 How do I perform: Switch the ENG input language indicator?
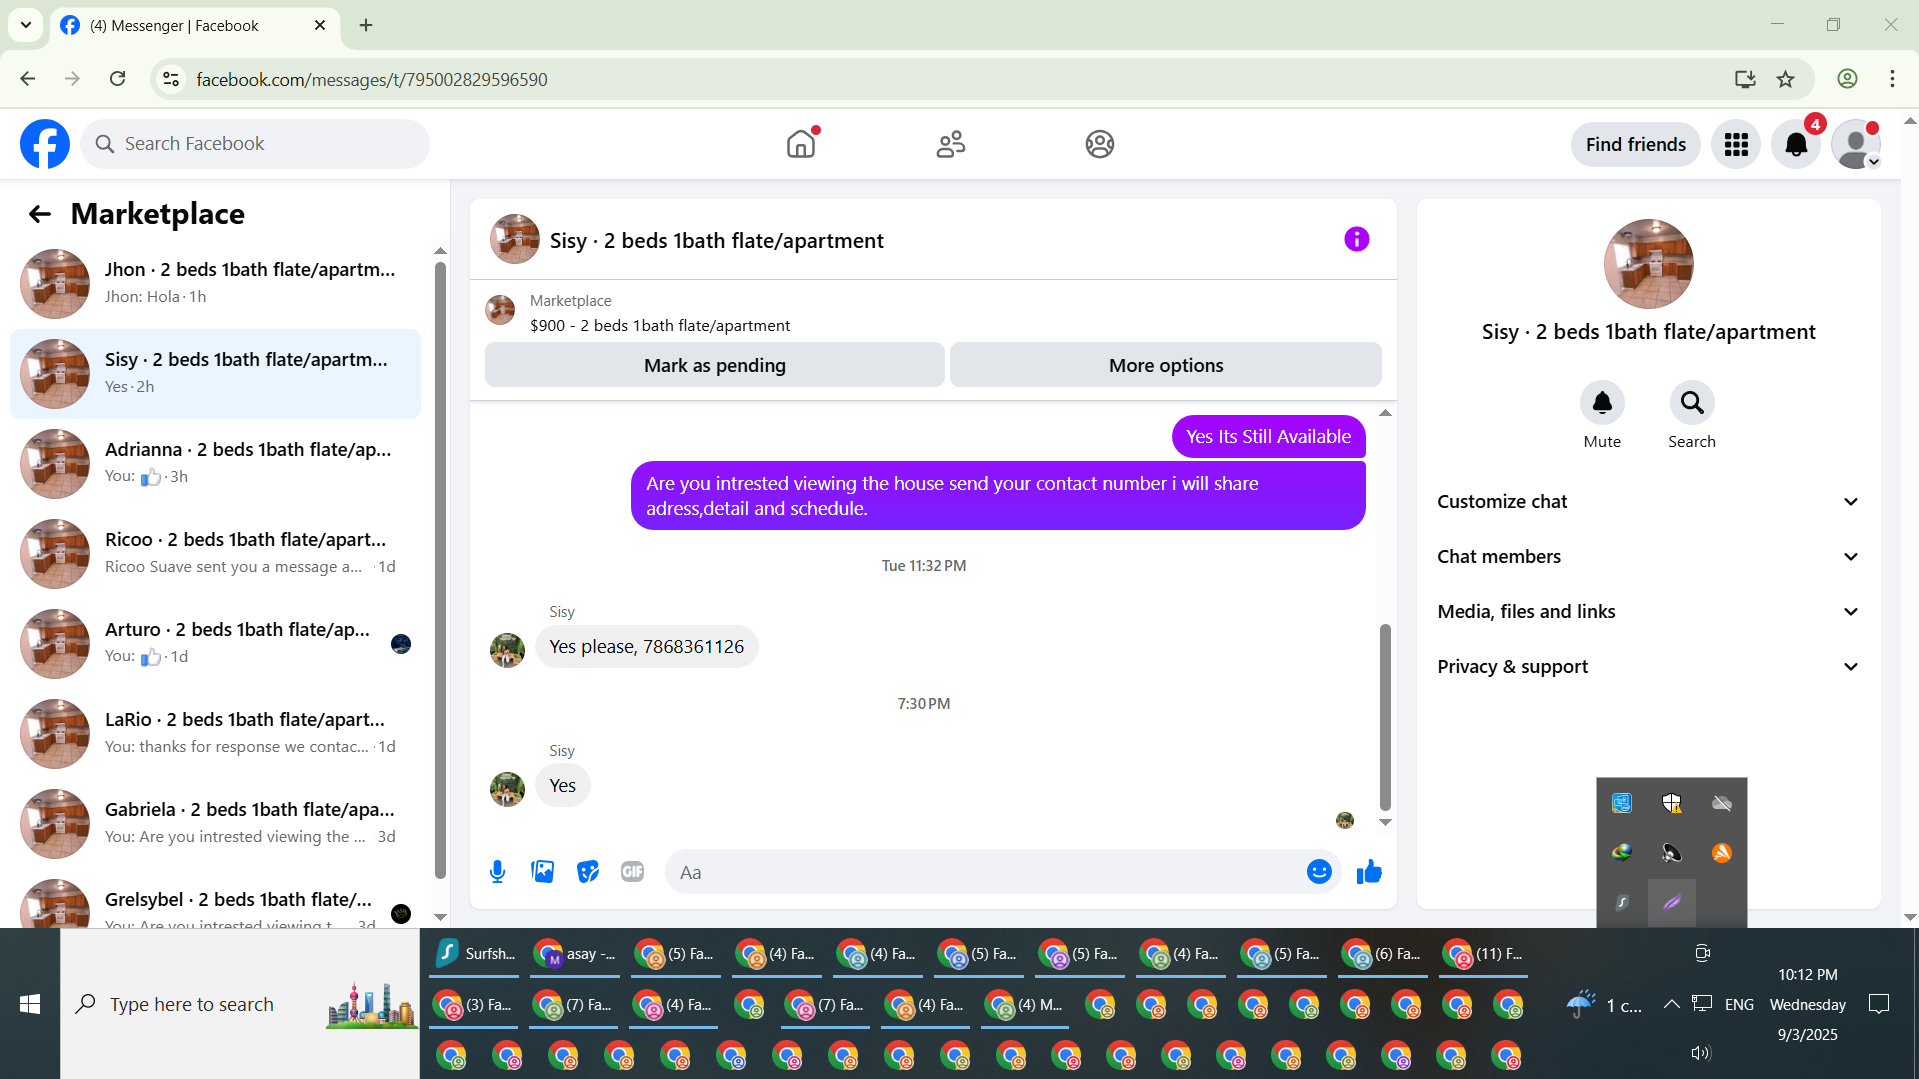click(x=1739, y=1004)
